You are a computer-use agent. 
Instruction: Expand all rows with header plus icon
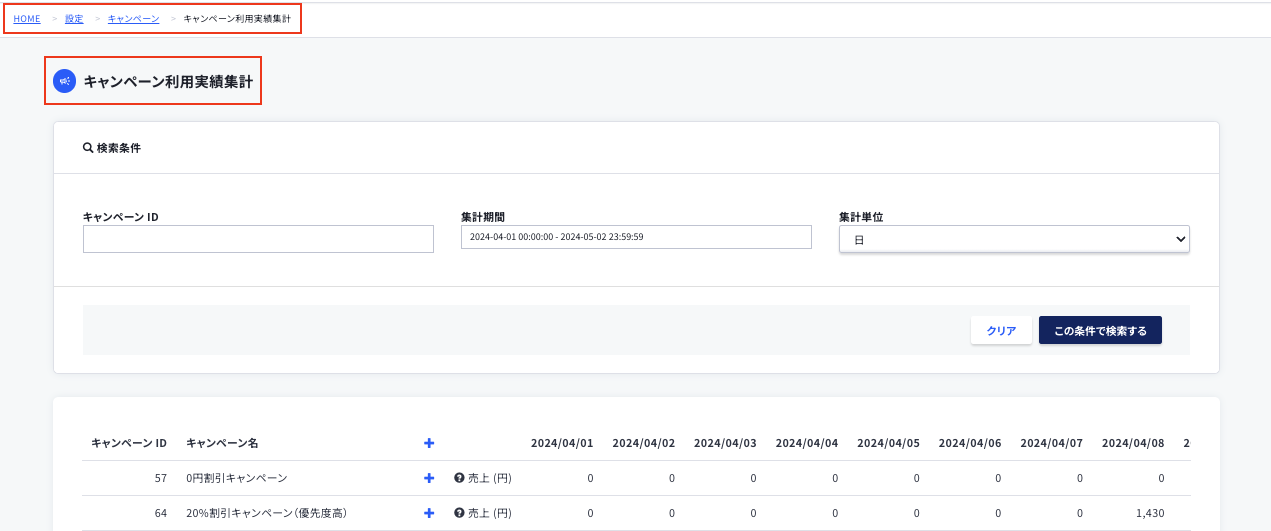pyautogui.click(x=429, y=443)
